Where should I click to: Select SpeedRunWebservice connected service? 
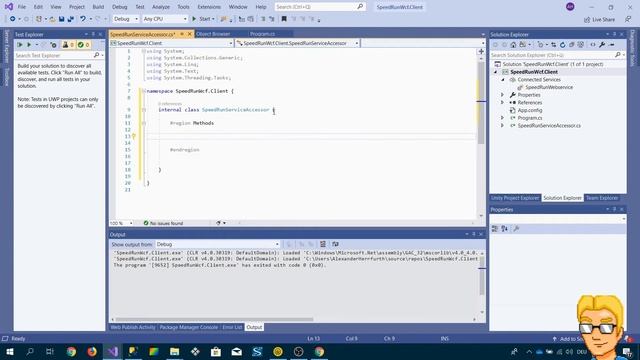(549, 87)
